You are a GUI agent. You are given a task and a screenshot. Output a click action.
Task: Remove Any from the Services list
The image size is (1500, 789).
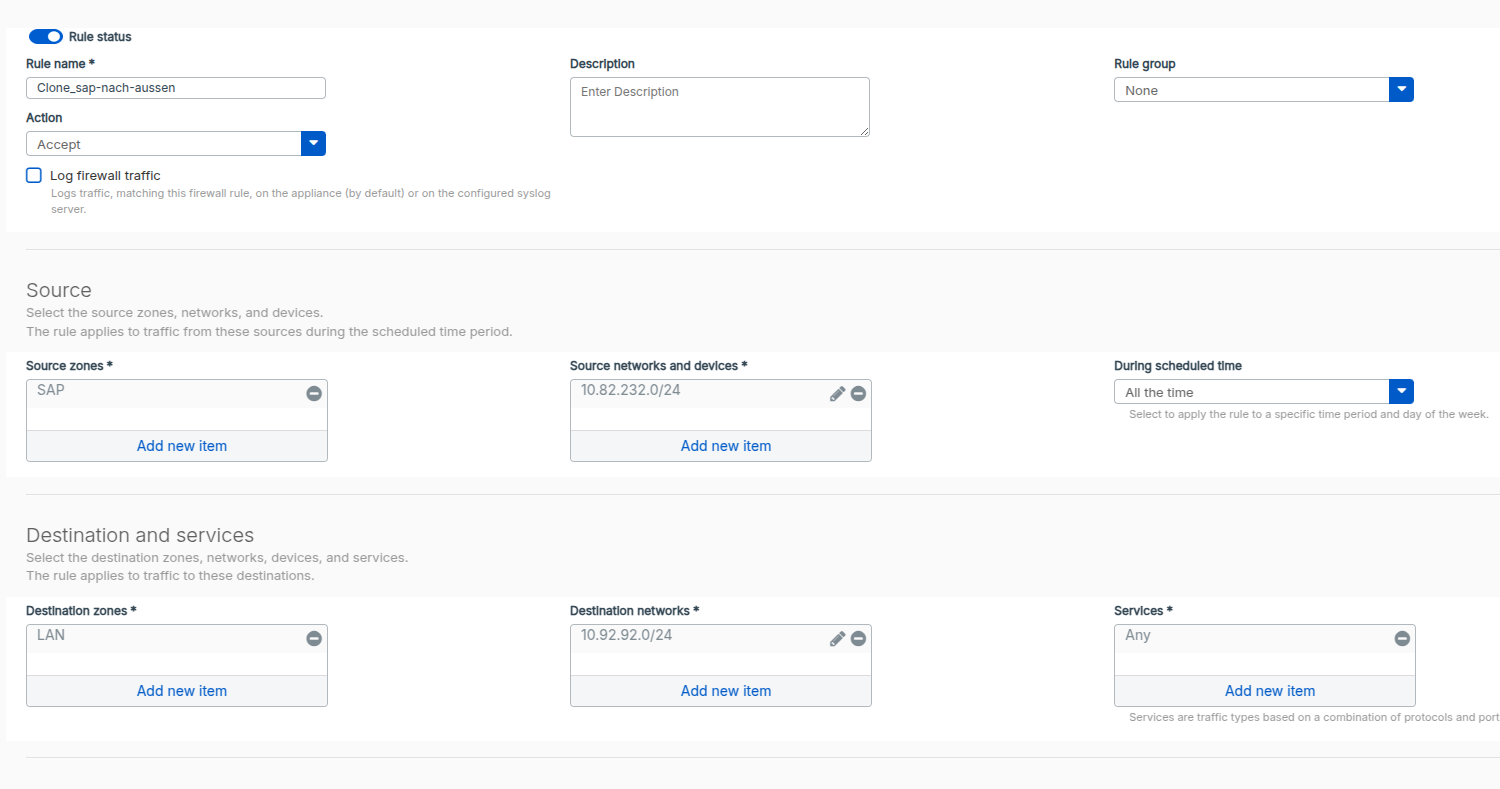pyautogui.click(x=1402, y=639)
